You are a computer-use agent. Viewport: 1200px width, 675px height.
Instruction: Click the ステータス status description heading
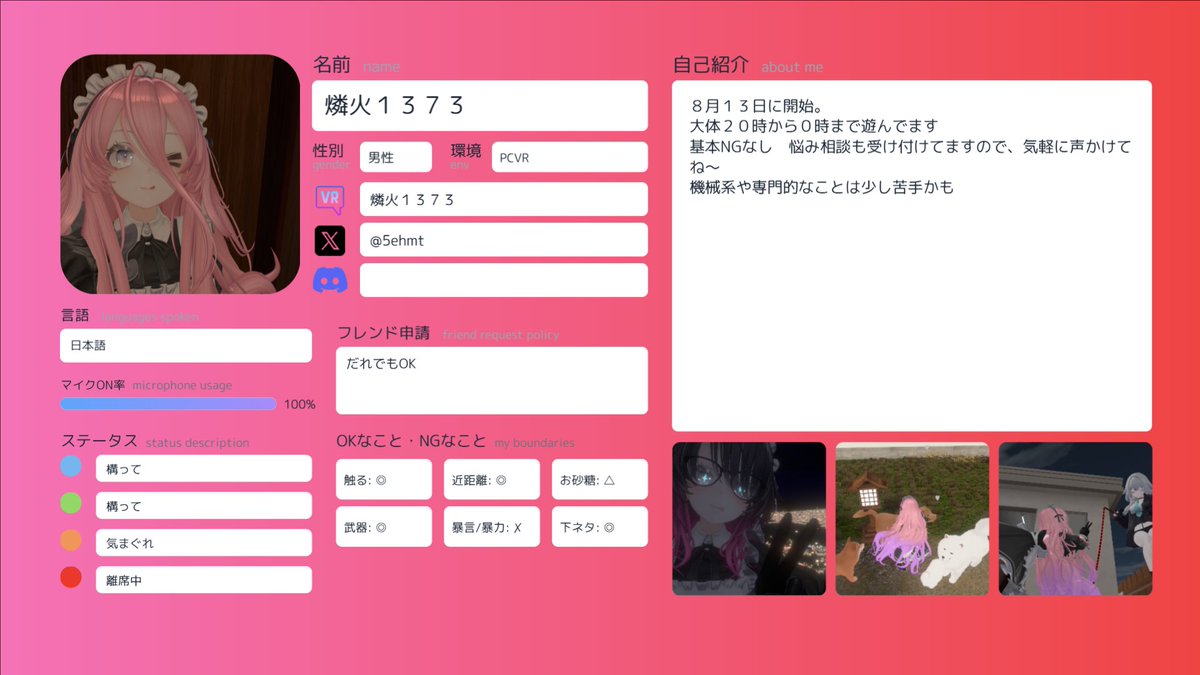155,442
